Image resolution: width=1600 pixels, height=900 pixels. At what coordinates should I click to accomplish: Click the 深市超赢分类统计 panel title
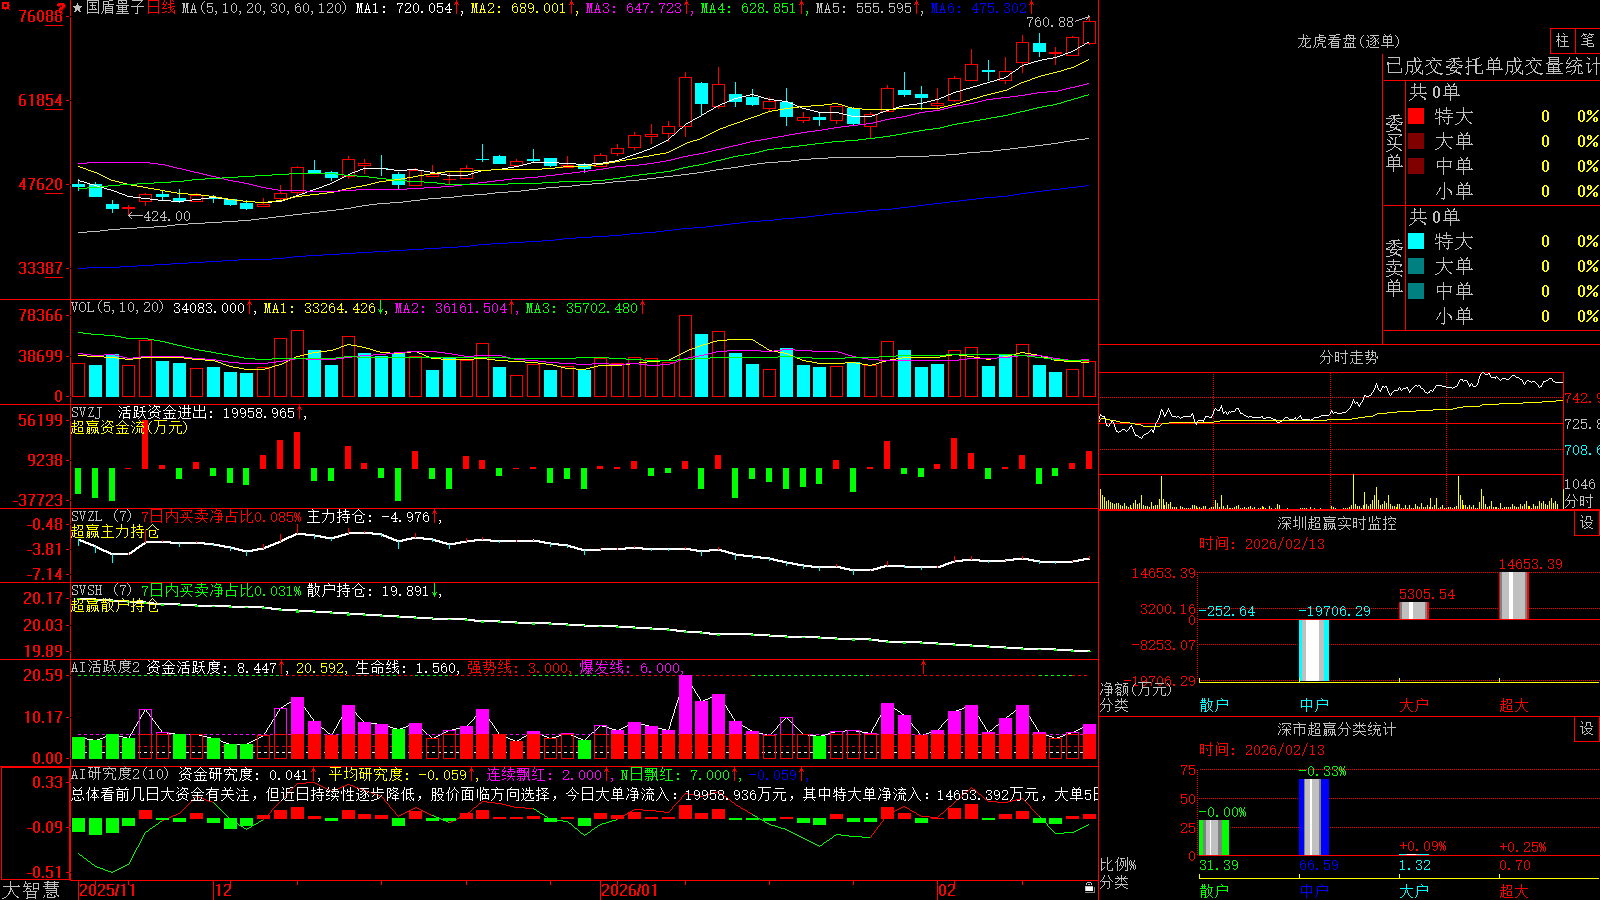click(1336, 729)
